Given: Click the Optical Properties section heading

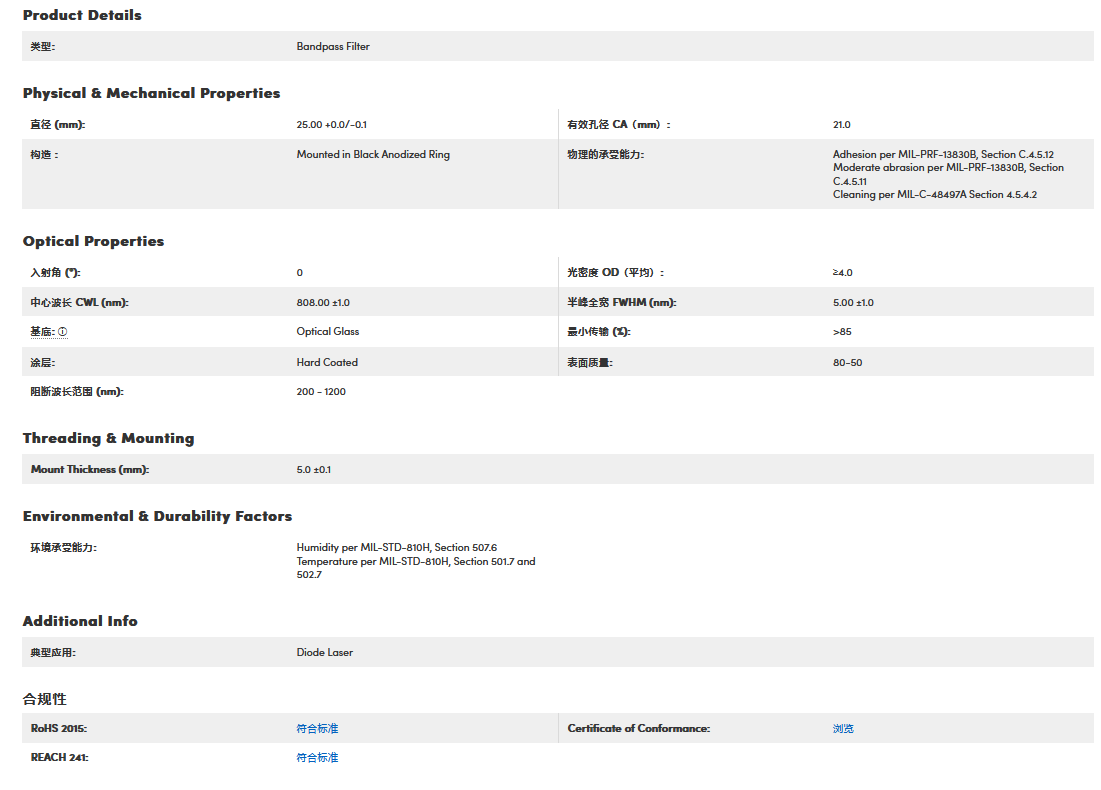Looking at the screenshot, I should [x=93, y=241].
